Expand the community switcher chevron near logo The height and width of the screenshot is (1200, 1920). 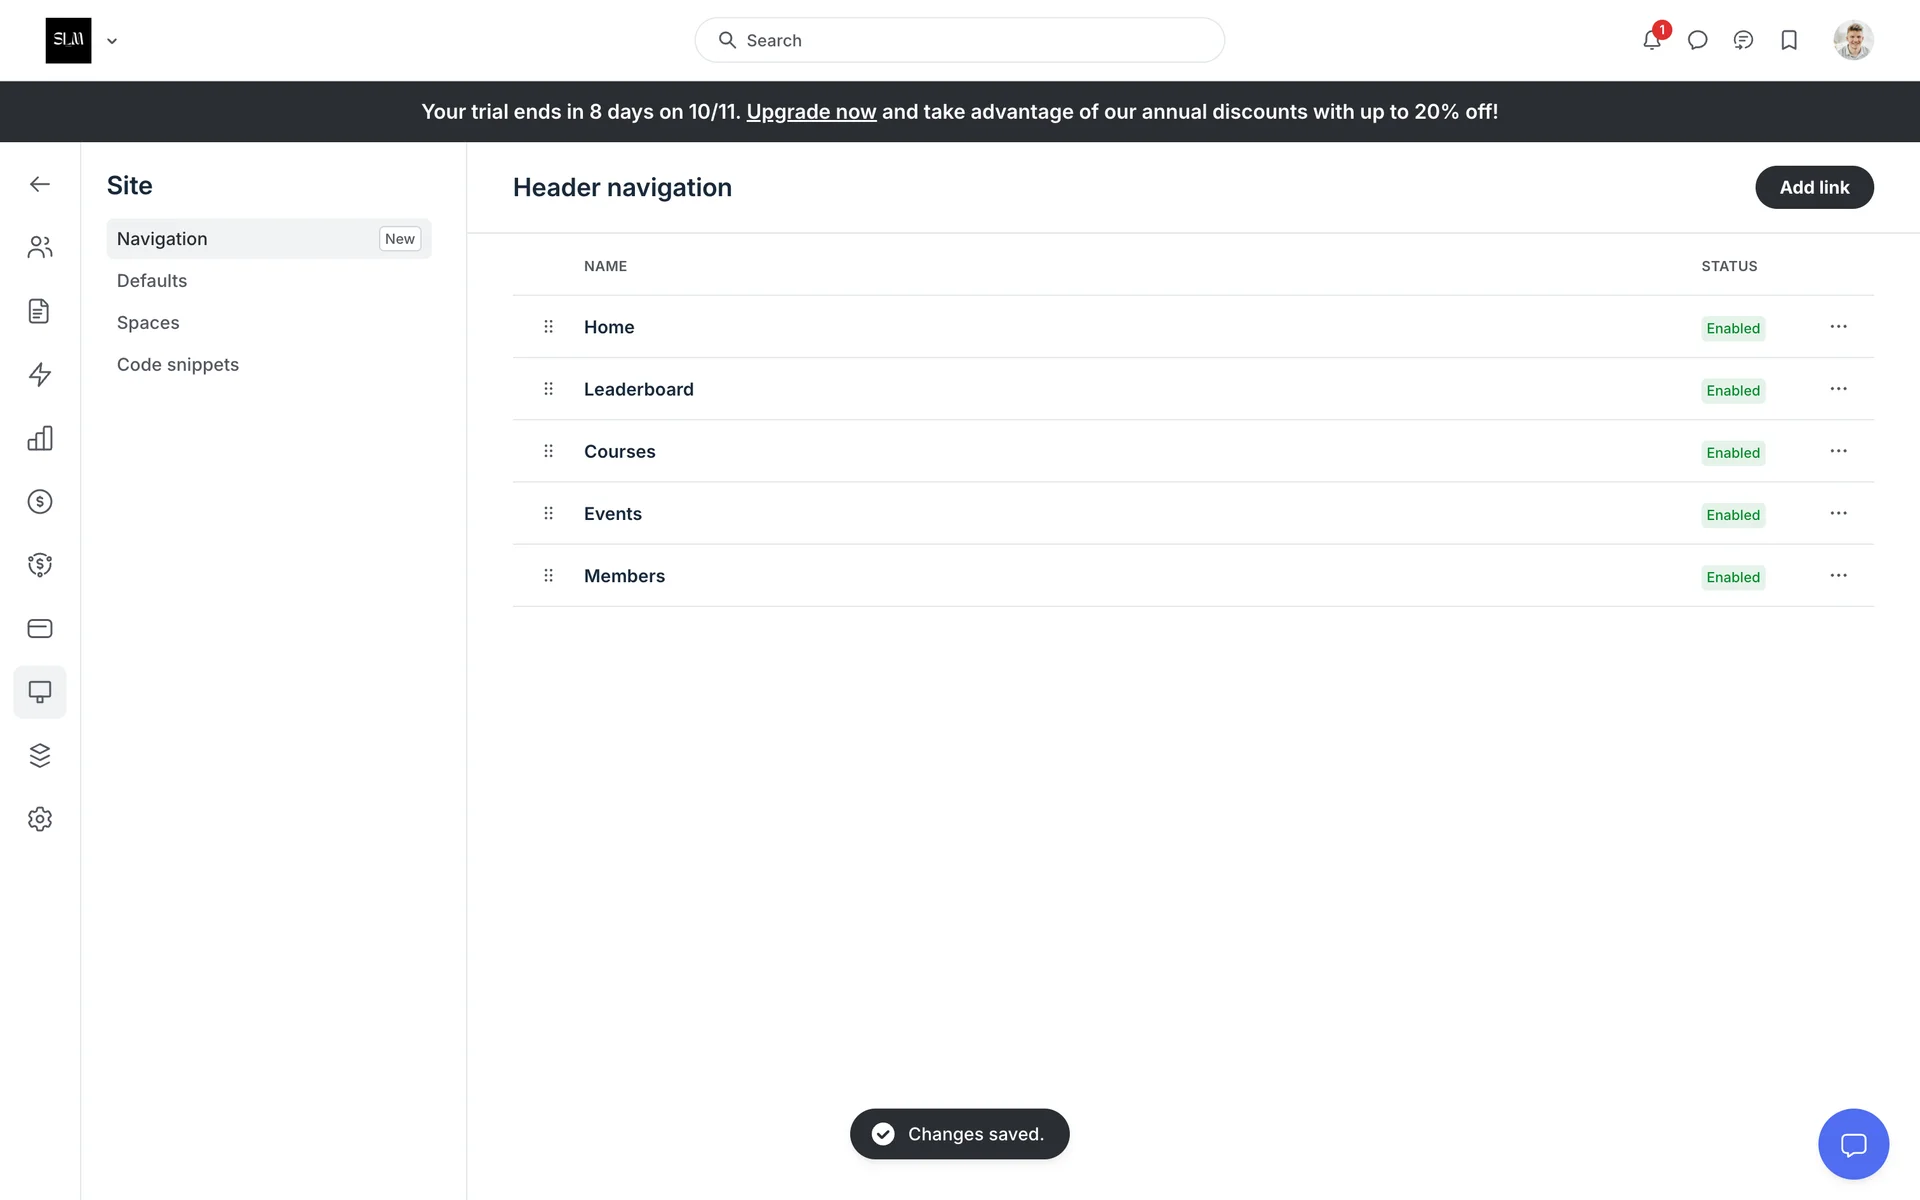coord(112,41)
